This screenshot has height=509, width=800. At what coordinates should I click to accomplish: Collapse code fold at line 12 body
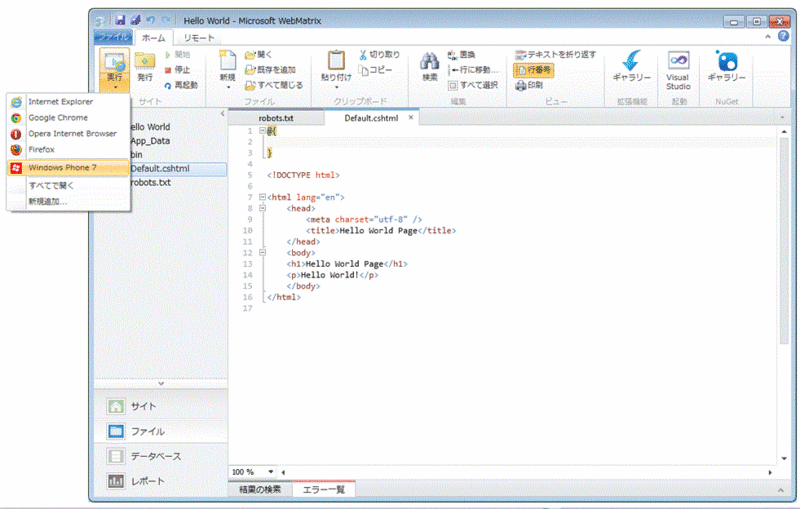click(262, 252)
